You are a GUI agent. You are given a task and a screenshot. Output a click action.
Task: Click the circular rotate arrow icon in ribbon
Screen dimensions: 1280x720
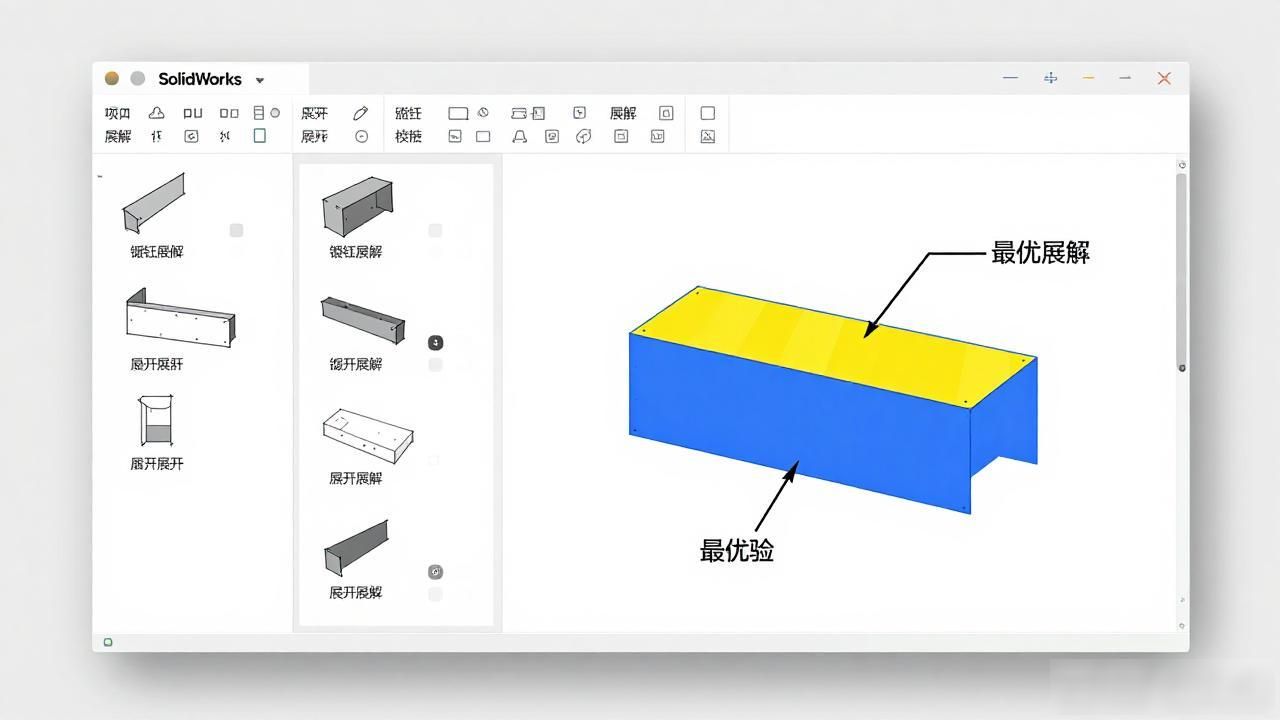(x=583, y=136)
